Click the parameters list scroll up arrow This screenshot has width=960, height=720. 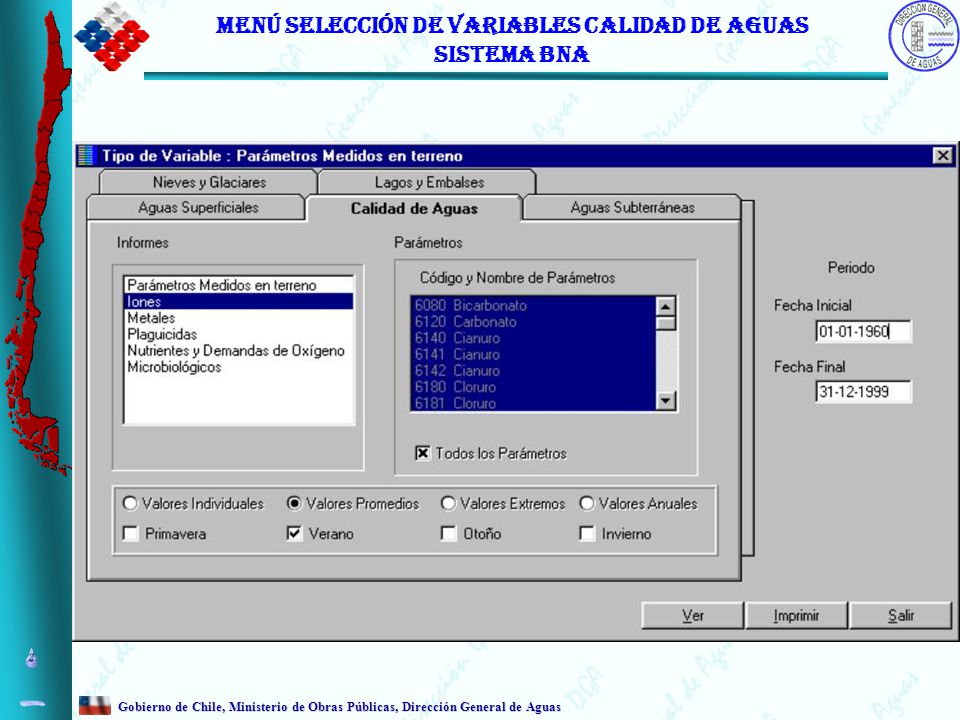(x=665, y=306)
